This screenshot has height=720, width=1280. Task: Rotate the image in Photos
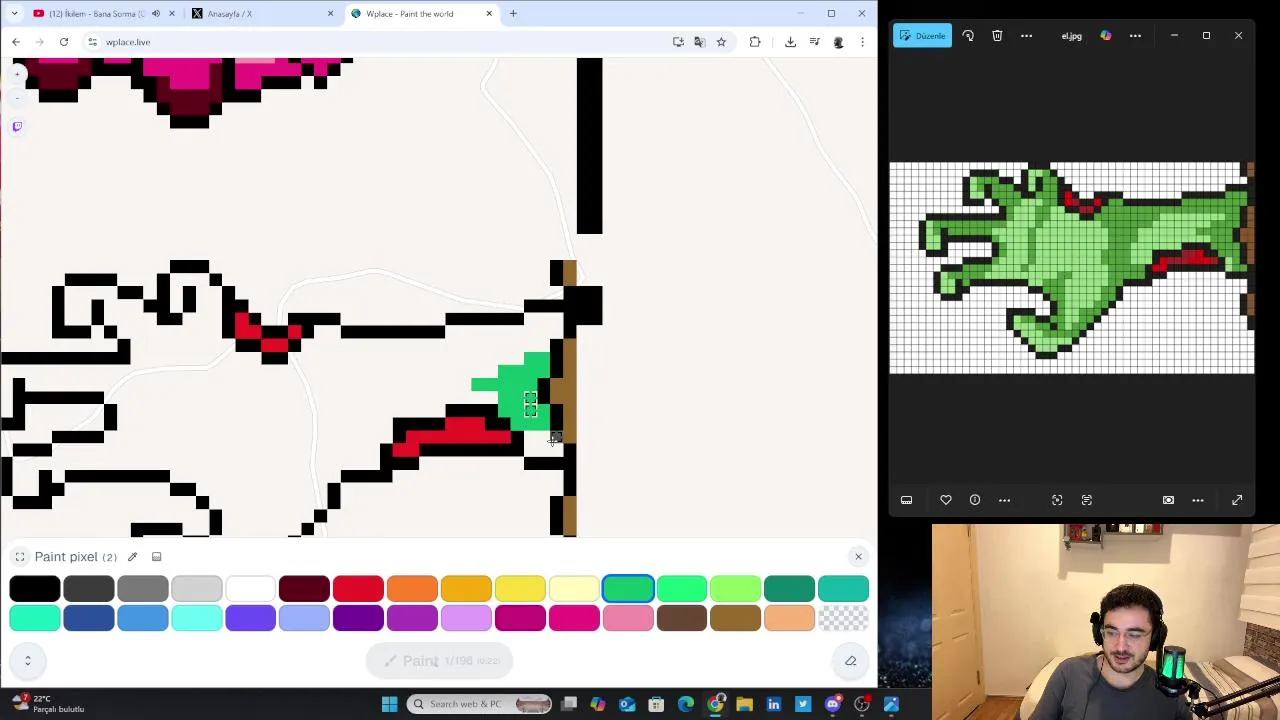point(968,36)
